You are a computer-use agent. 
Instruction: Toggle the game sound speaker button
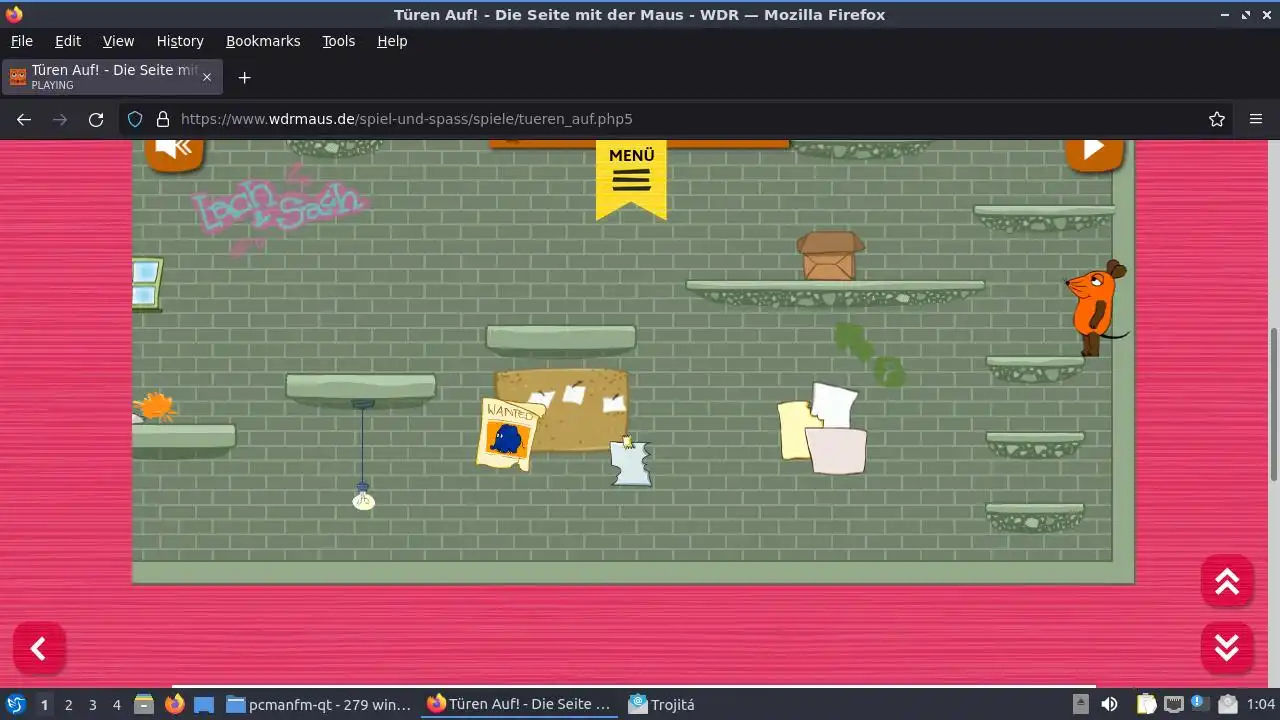pos(175,152)
